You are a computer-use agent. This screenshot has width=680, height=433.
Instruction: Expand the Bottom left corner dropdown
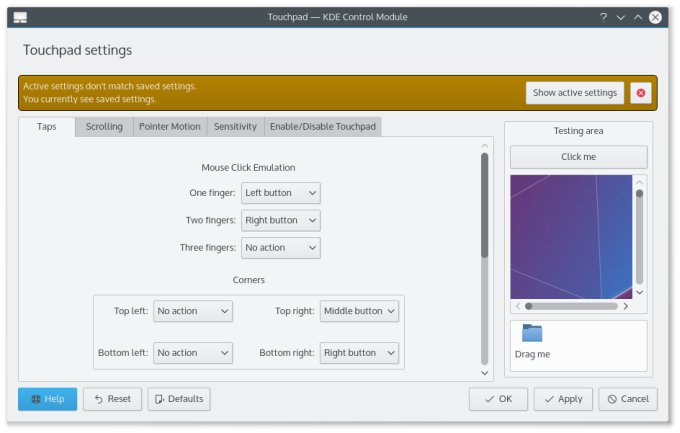pyautogui.click(x=193, y=353)
